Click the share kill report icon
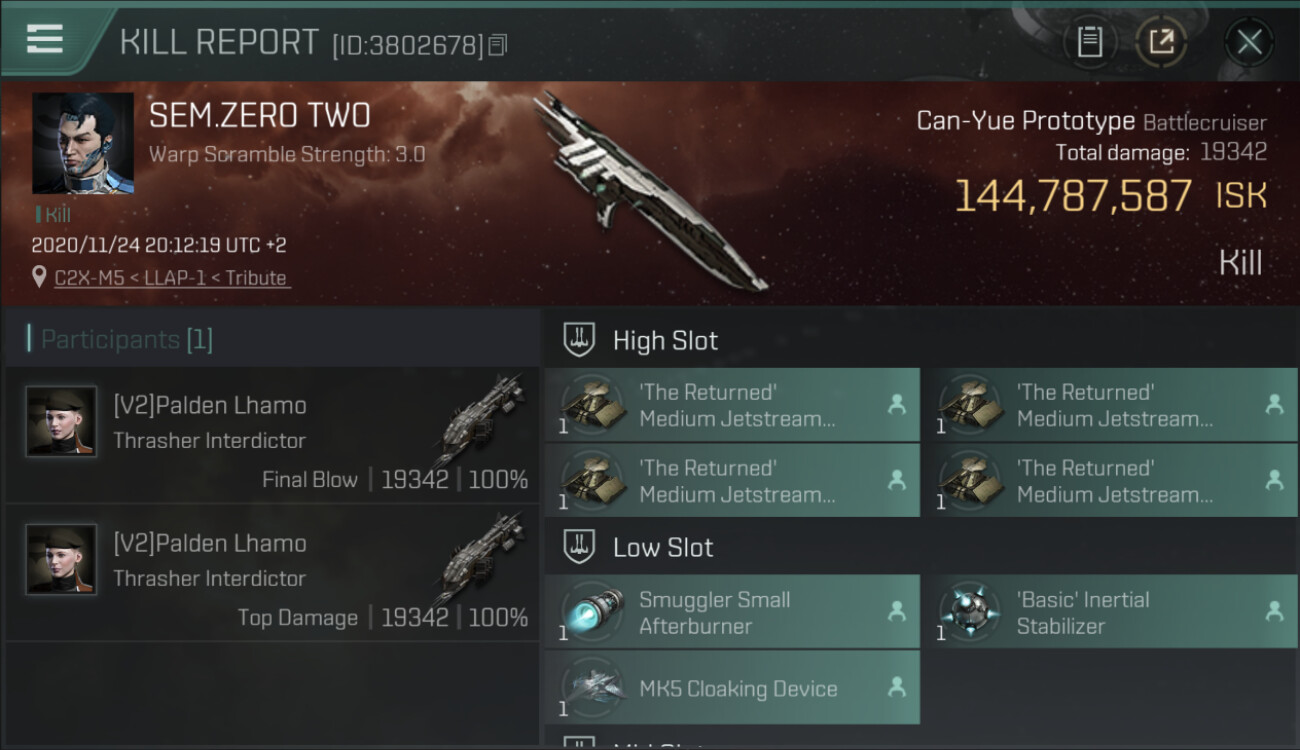 [x=1161, y=42]
